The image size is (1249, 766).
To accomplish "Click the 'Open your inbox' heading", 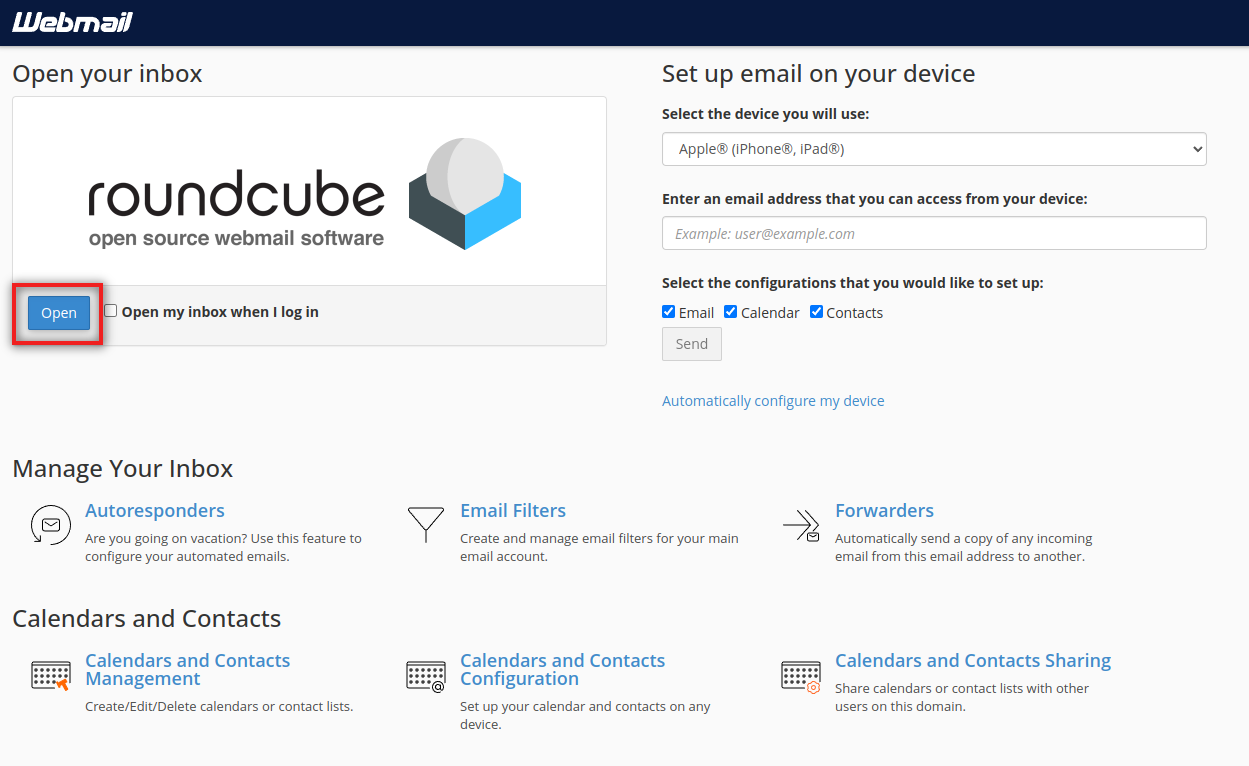I will click(x=107, y=74).
